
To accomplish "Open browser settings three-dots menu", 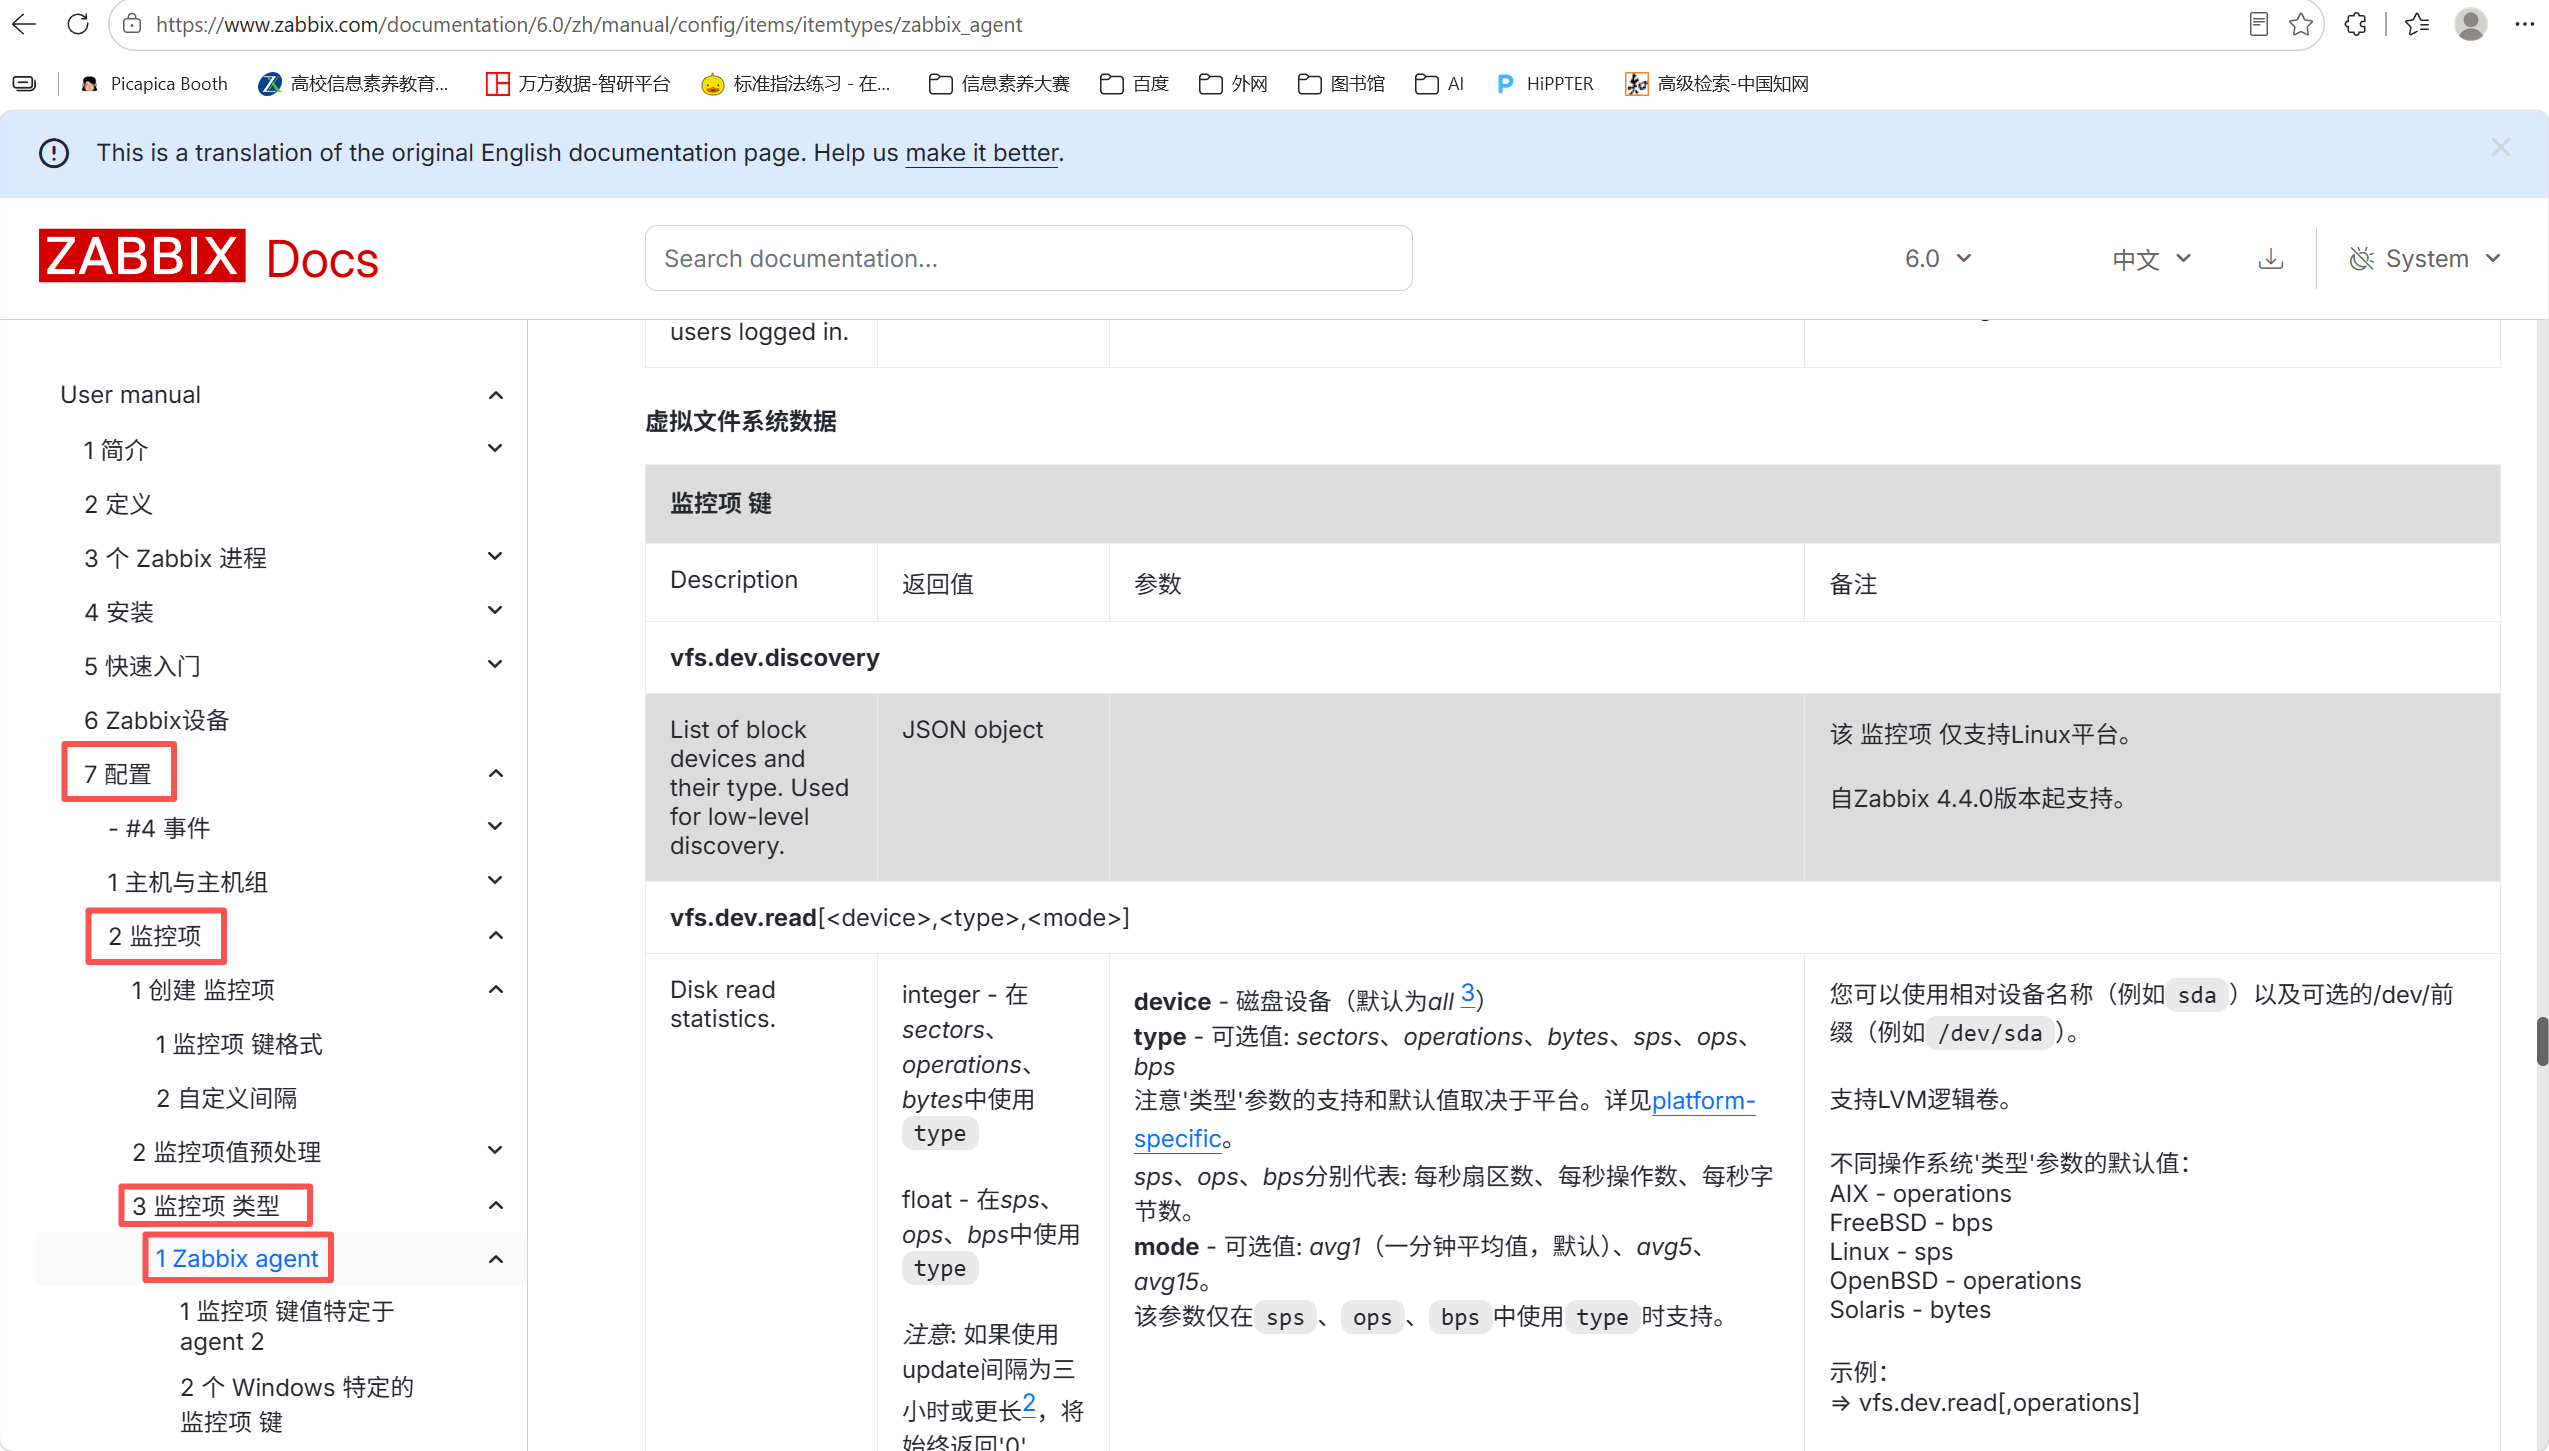I will (2524, 24).
